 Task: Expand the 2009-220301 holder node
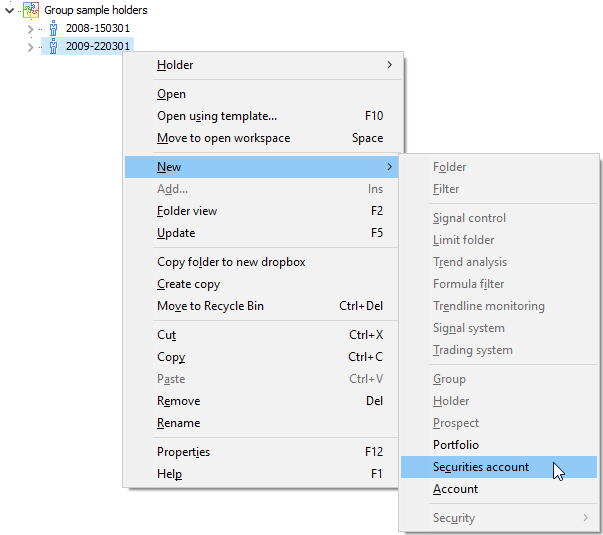click(30, 46)
